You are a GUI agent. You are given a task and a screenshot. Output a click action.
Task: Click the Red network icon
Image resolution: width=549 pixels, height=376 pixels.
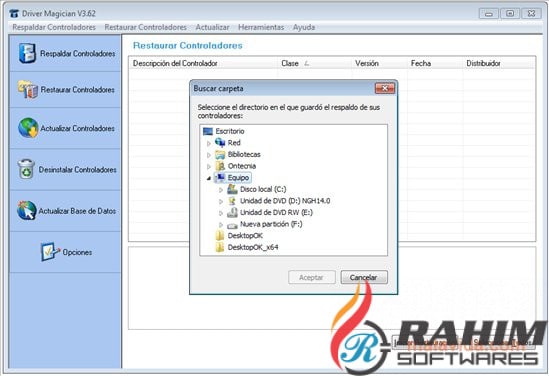tap(220, 142)
